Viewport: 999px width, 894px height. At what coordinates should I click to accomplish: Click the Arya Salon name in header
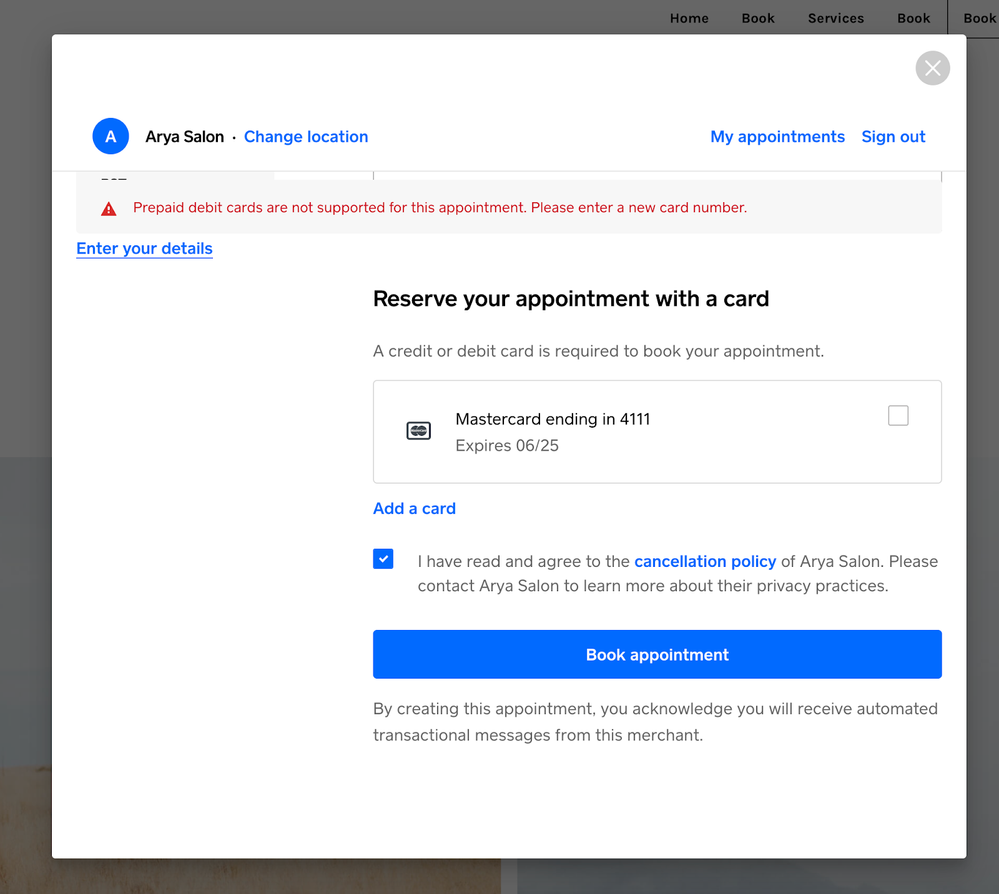(185, 137)
